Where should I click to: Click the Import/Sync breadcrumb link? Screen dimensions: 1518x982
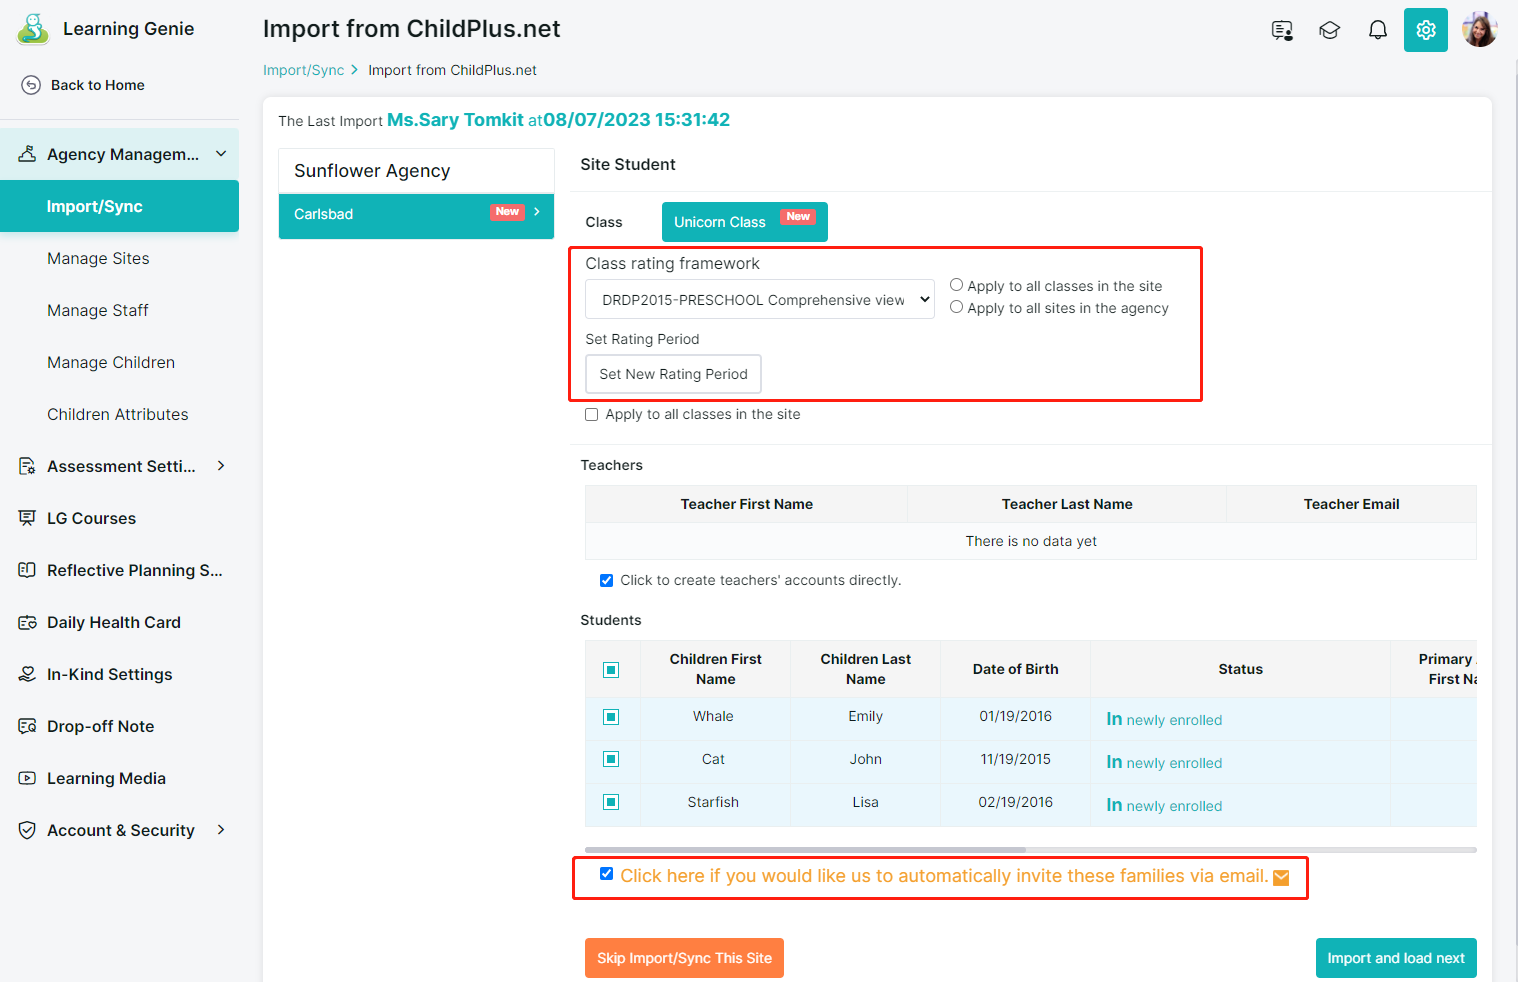pos(303,70)
